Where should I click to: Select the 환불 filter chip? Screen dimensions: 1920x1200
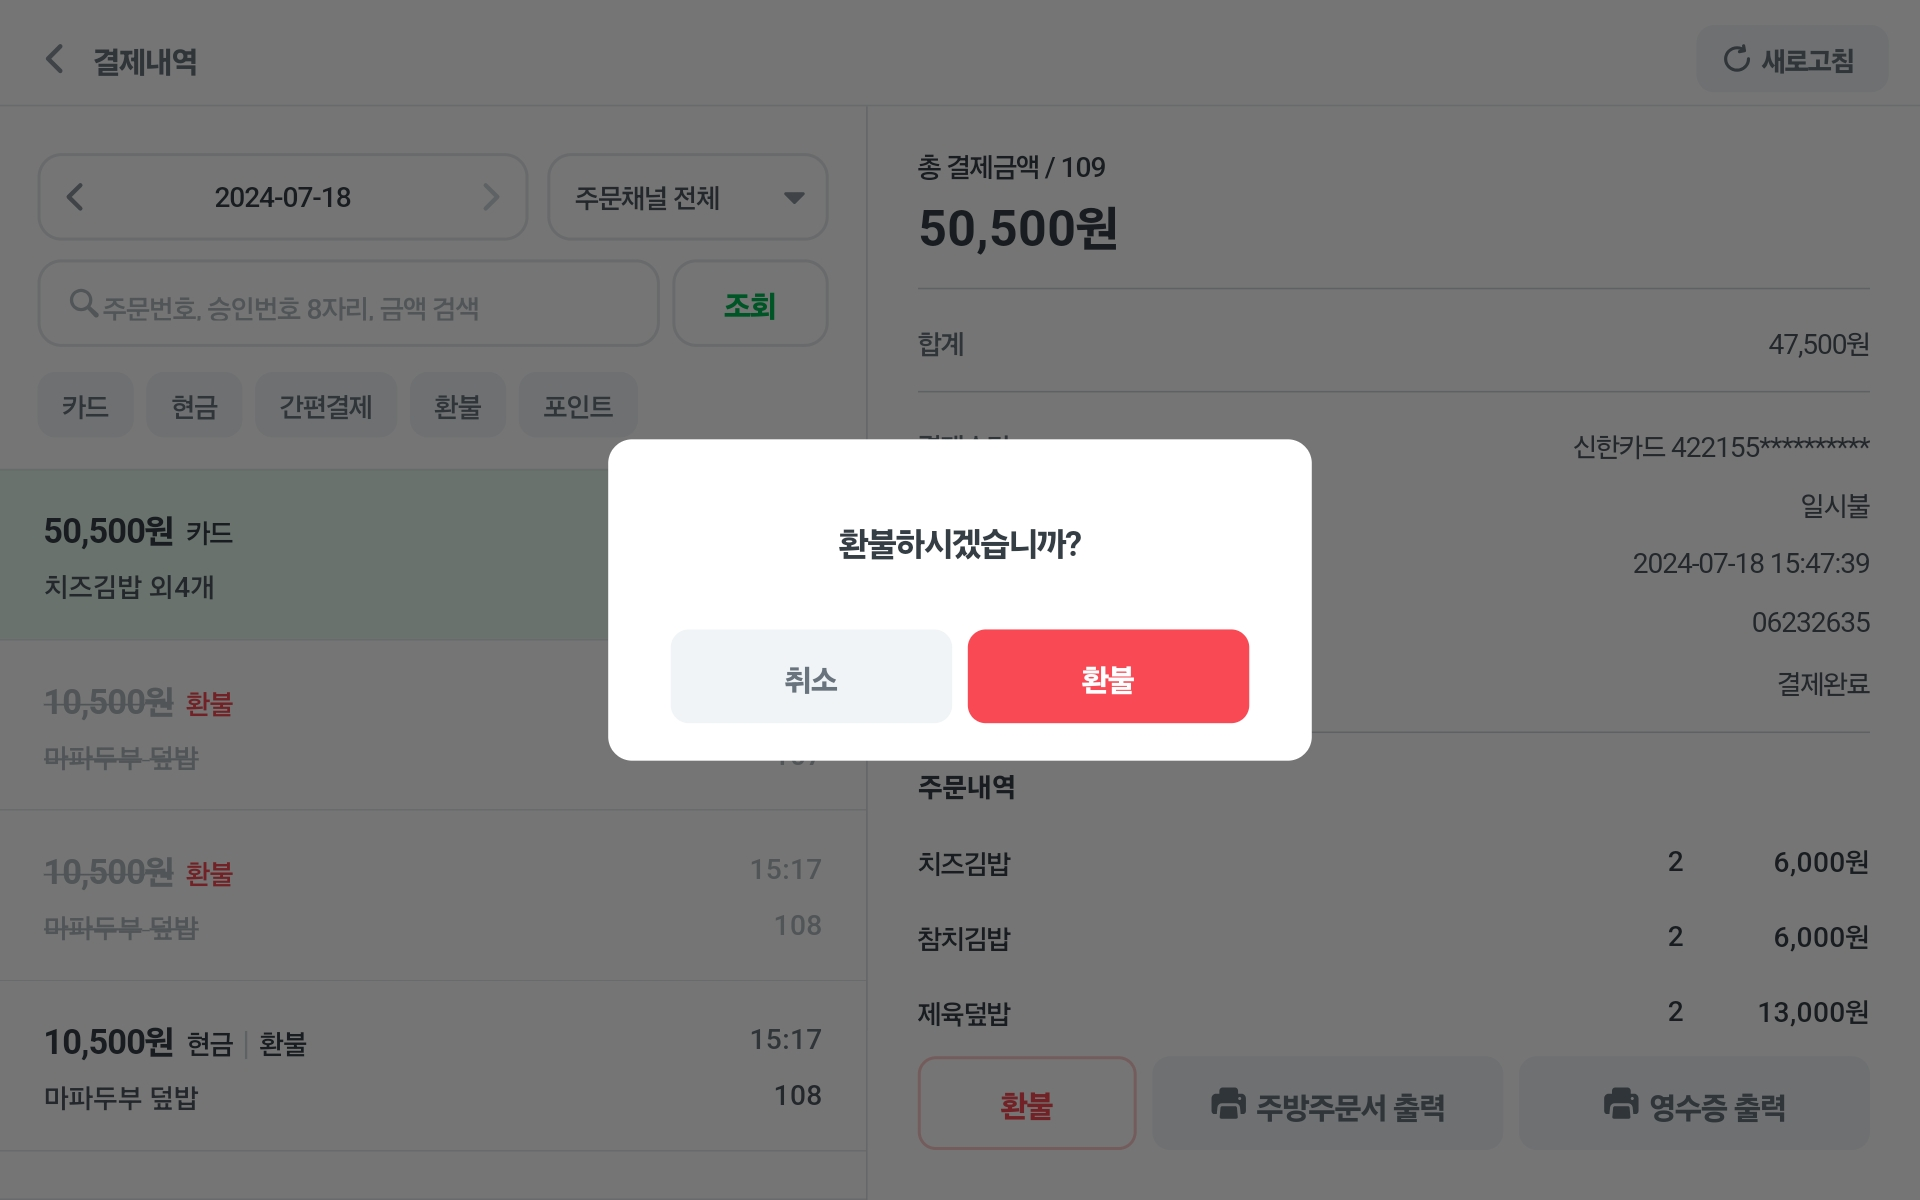coord(458,405)
